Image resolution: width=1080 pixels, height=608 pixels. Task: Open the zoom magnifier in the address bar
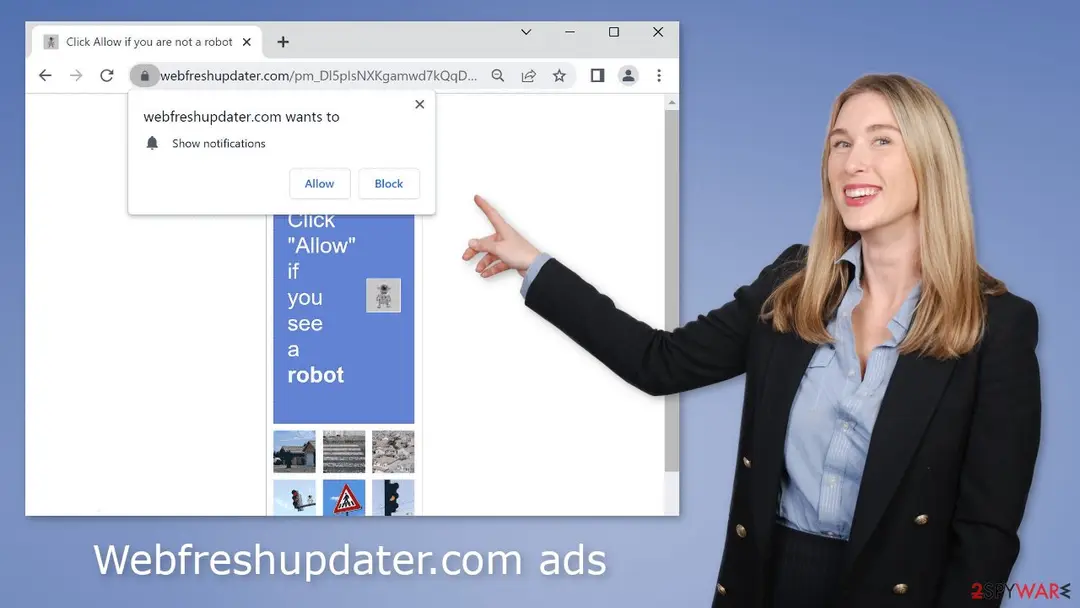497,76
